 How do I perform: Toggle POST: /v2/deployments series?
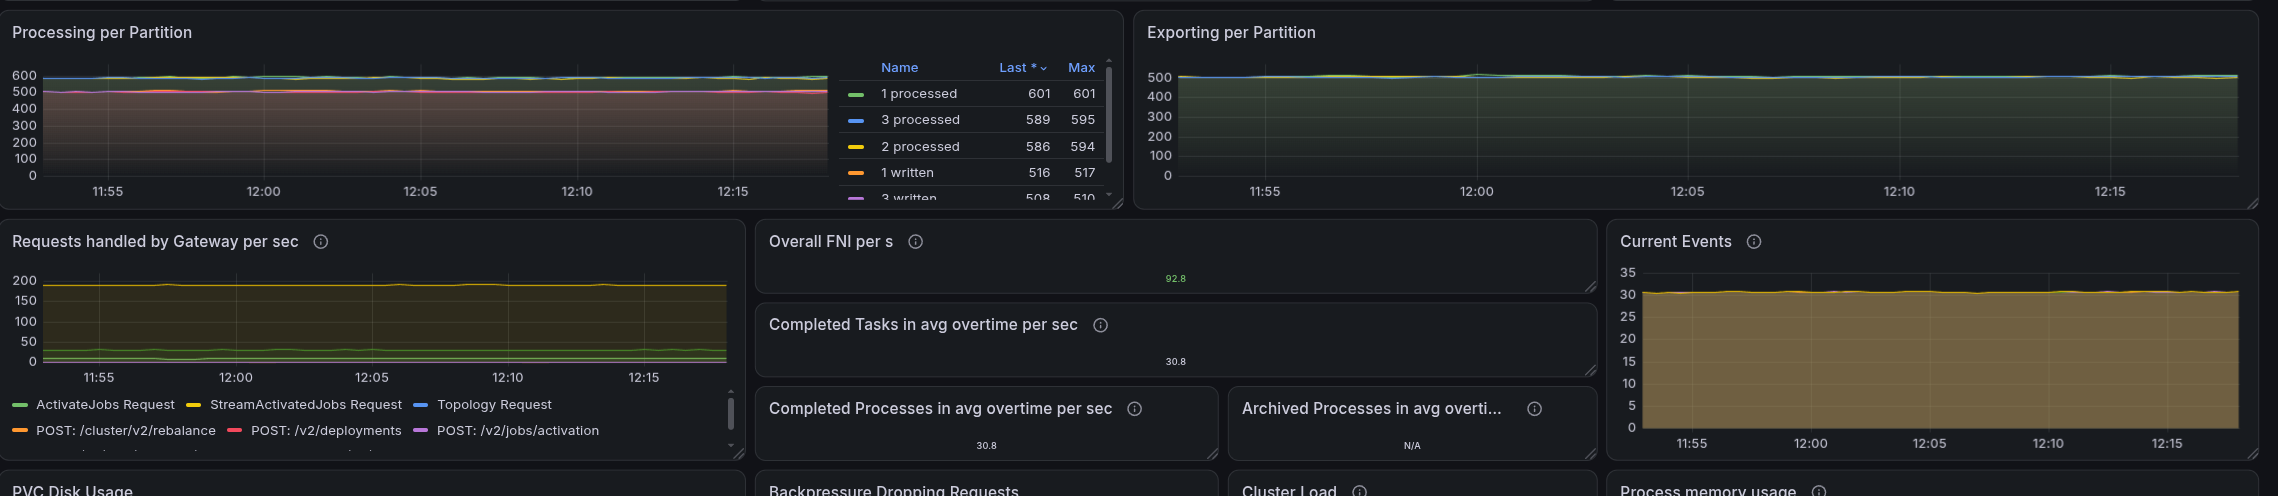(x=326, y=431)
